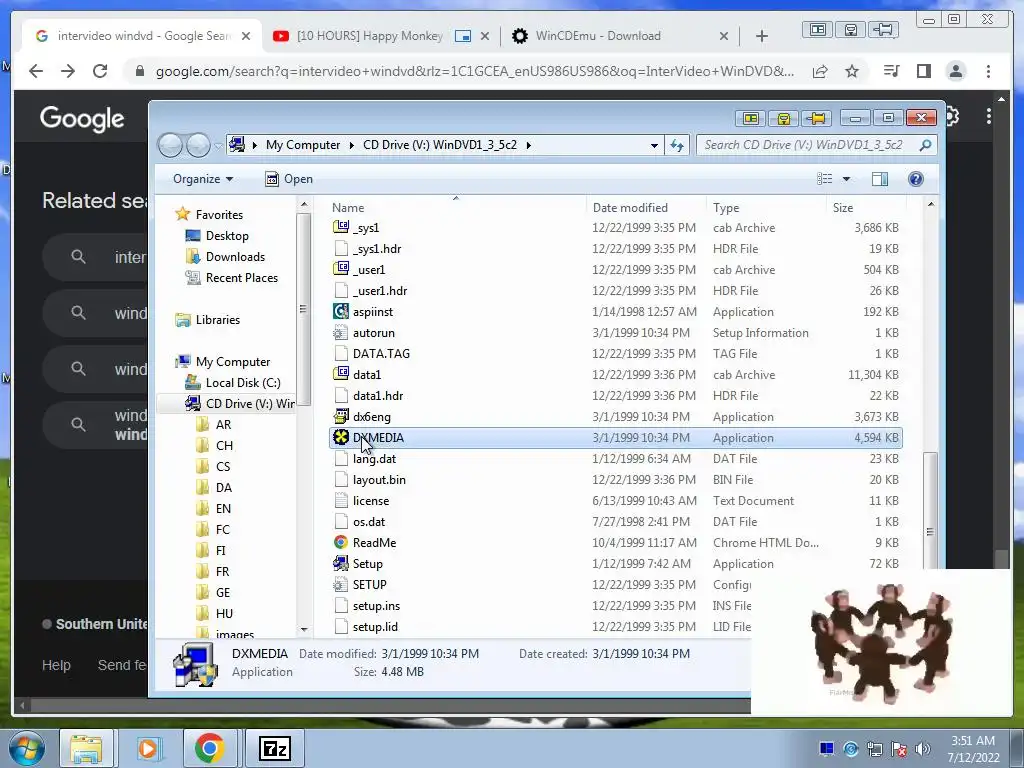The height and width of the screenshot is (768, 1024).
Task: Click the Explorer back navigation button
Action: pos(170,145)
